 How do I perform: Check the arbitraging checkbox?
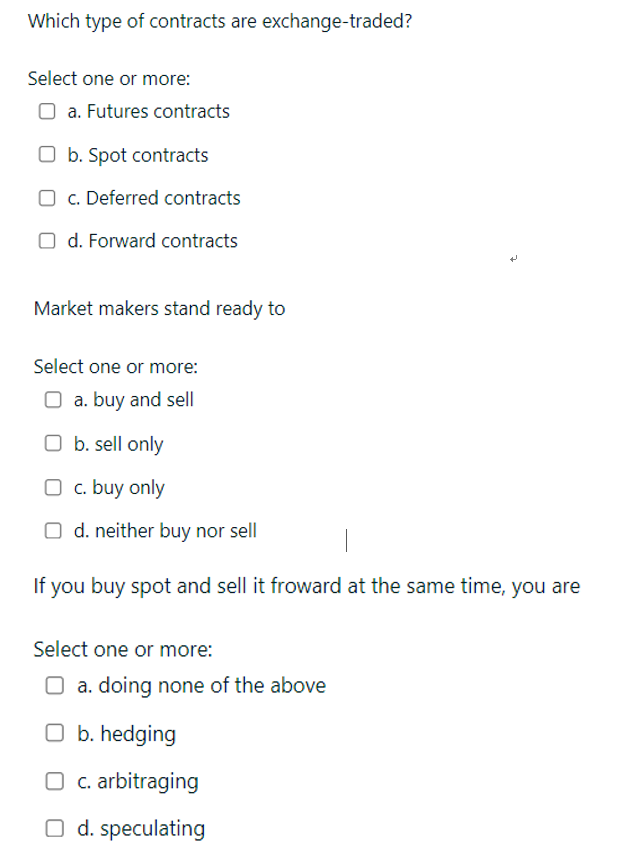pos(55,780)
